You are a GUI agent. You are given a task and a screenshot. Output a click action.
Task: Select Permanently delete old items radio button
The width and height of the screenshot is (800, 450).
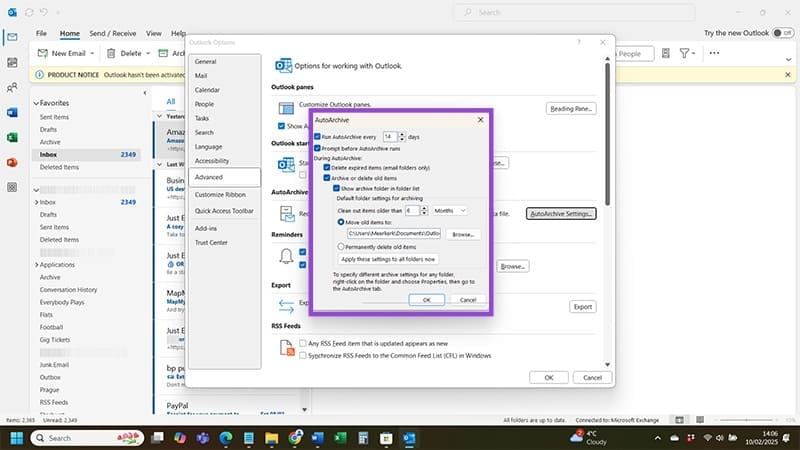click(x=341, y=247)
